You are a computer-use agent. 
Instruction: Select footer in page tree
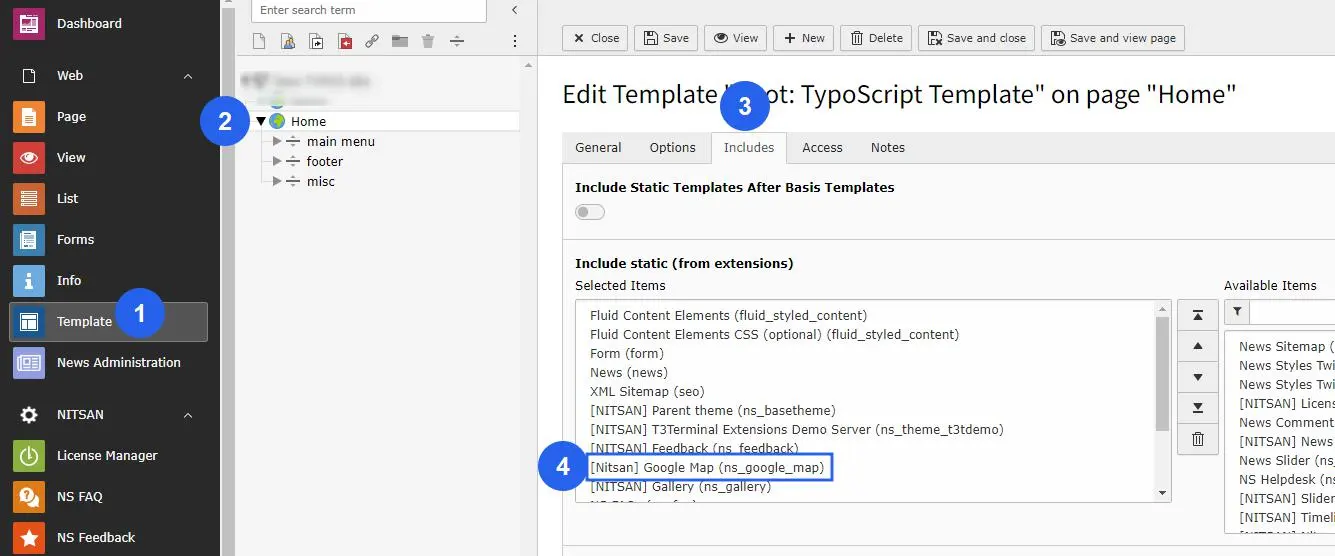tap(325, 162)
